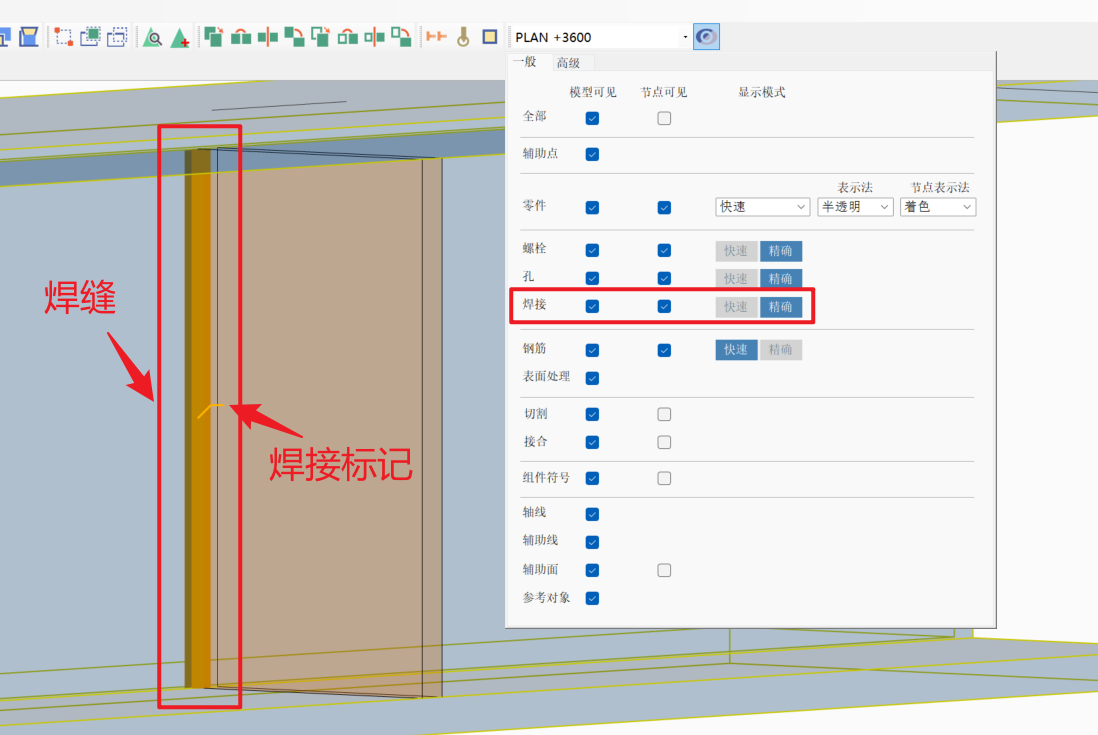Click the green triangle with red plus icon
The width and height of the screenshot is (1098, 735).
(180, 37)
